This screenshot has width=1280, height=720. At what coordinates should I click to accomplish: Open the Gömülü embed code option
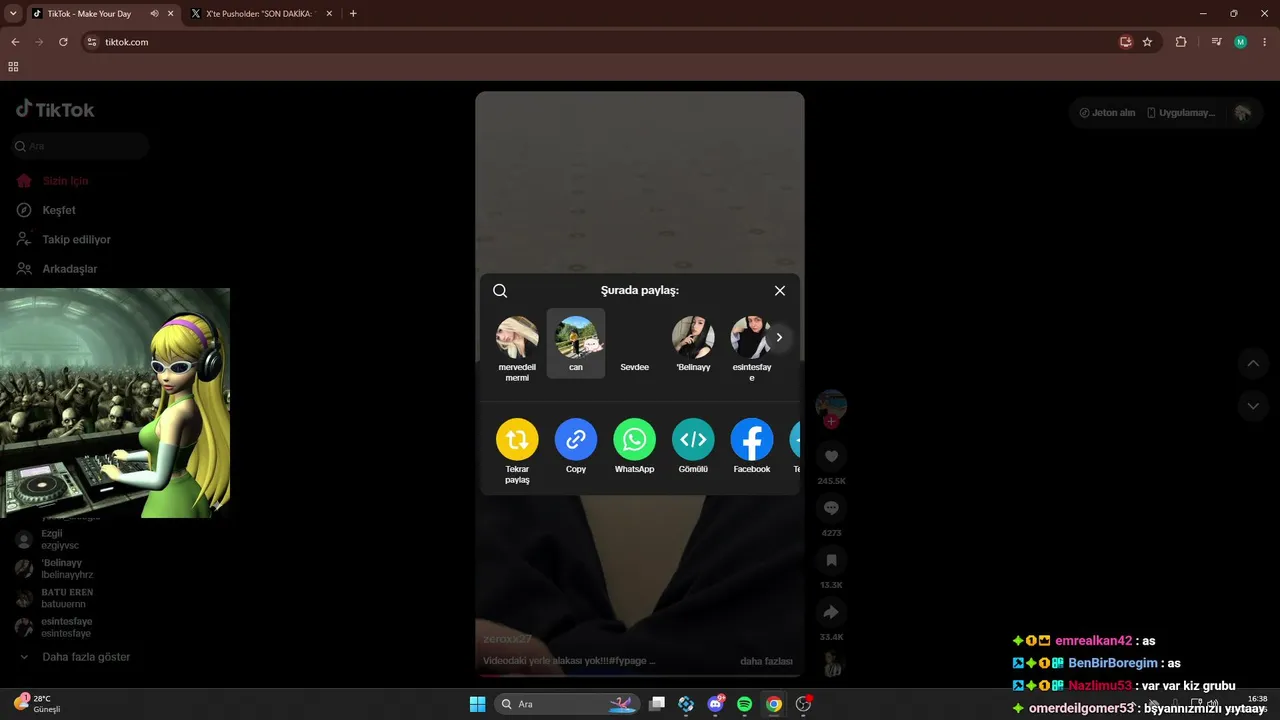tap(693, 440)
